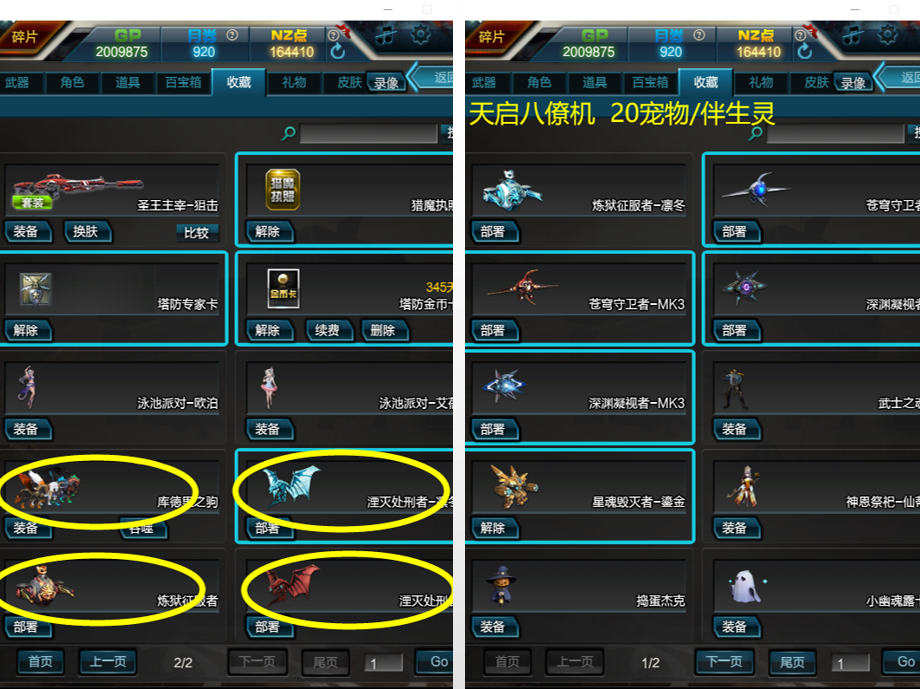Click the 捣蛋杰克 pumpkin wizard icon
Screen dimensions: 920x689
[x=501, y=585]
